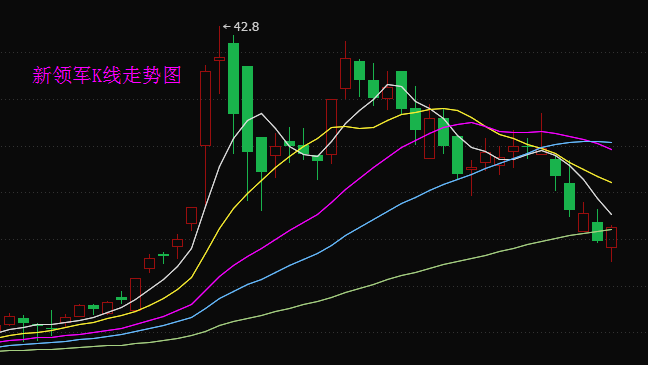
Task: Select the tall red candle touching the magenta line
Action: coord(429,138)
